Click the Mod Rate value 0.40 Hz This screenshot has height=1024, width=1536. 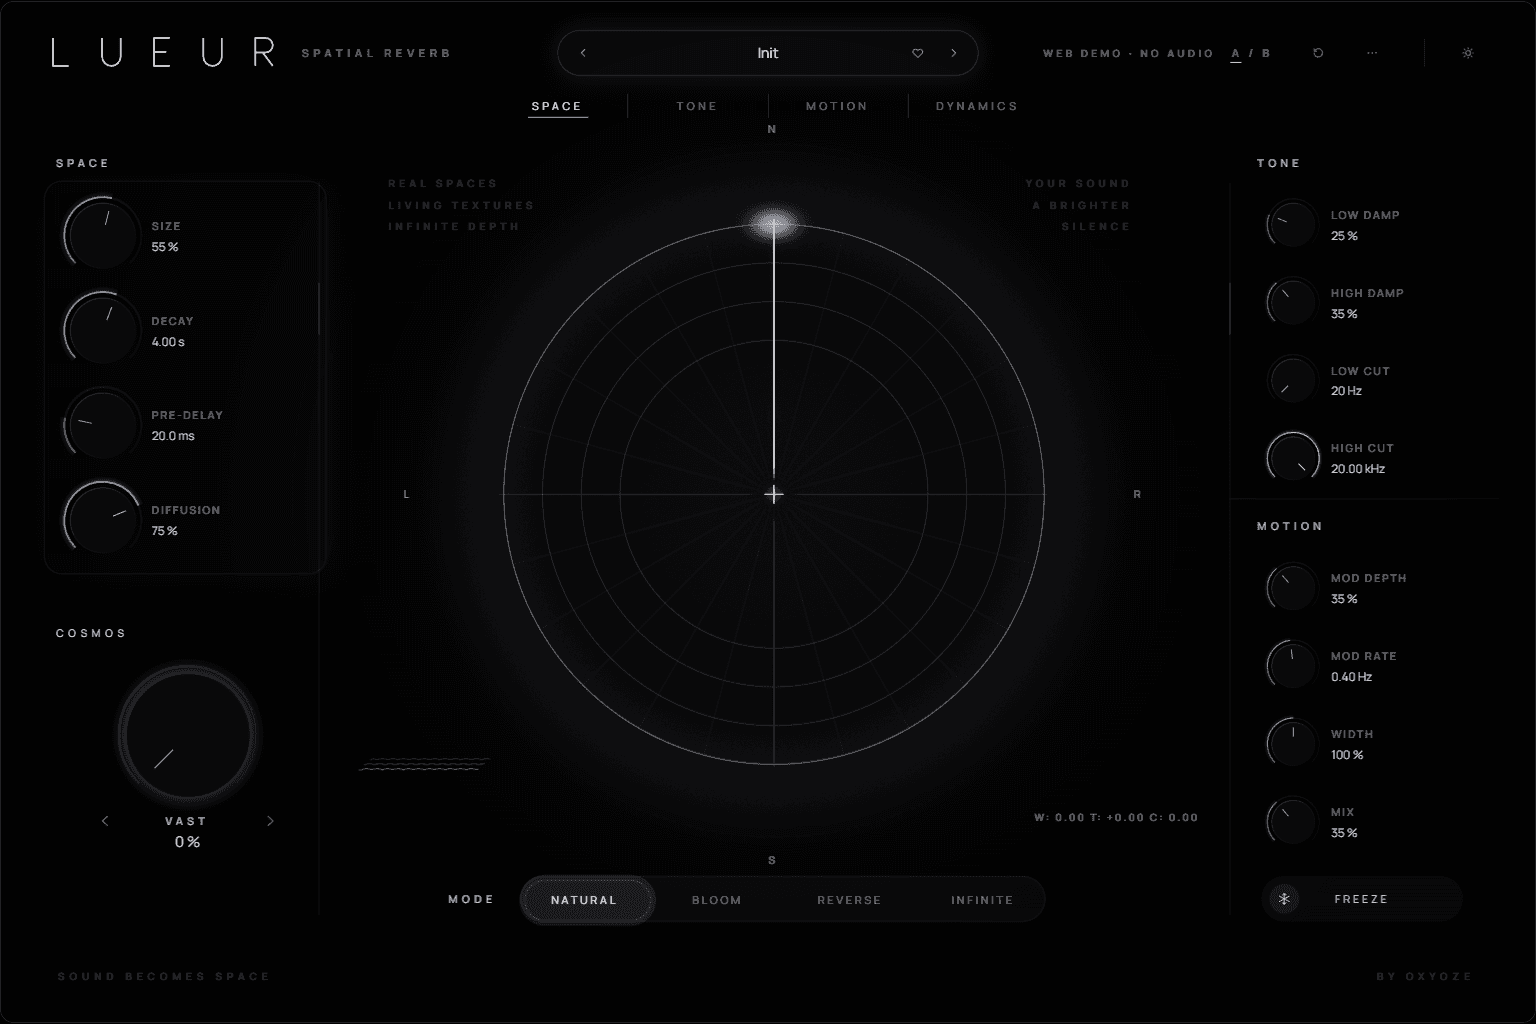pos(1351,677)
